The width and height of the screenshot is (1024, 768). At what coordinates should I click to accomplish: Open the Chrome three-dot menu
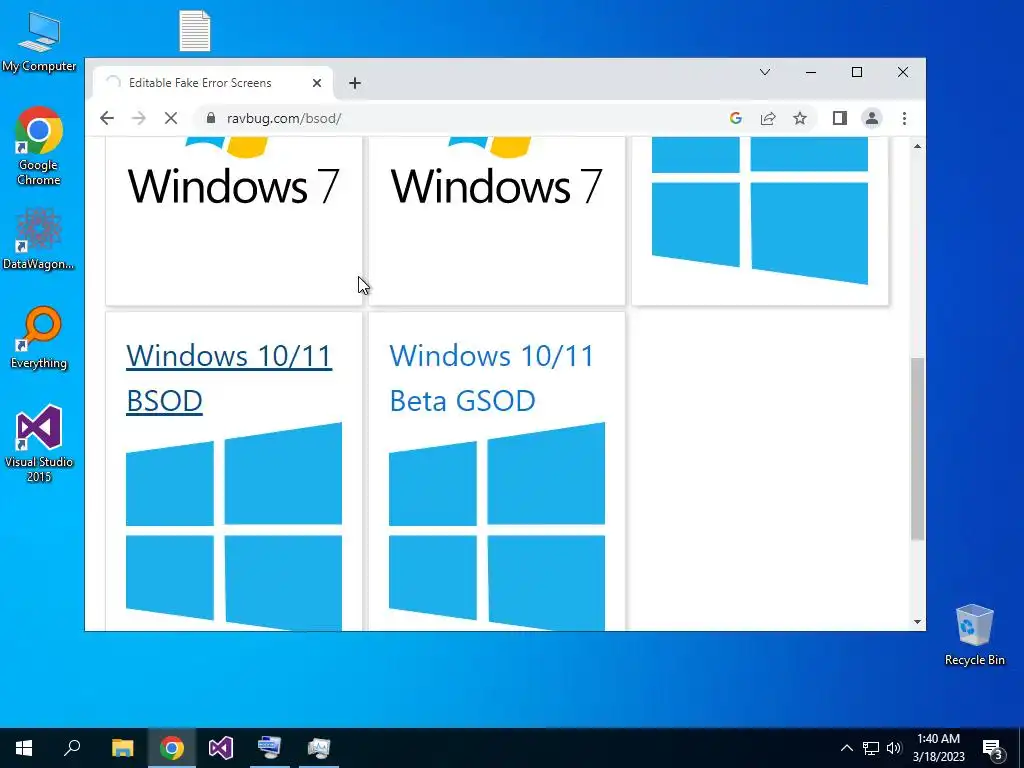[904, 118]
